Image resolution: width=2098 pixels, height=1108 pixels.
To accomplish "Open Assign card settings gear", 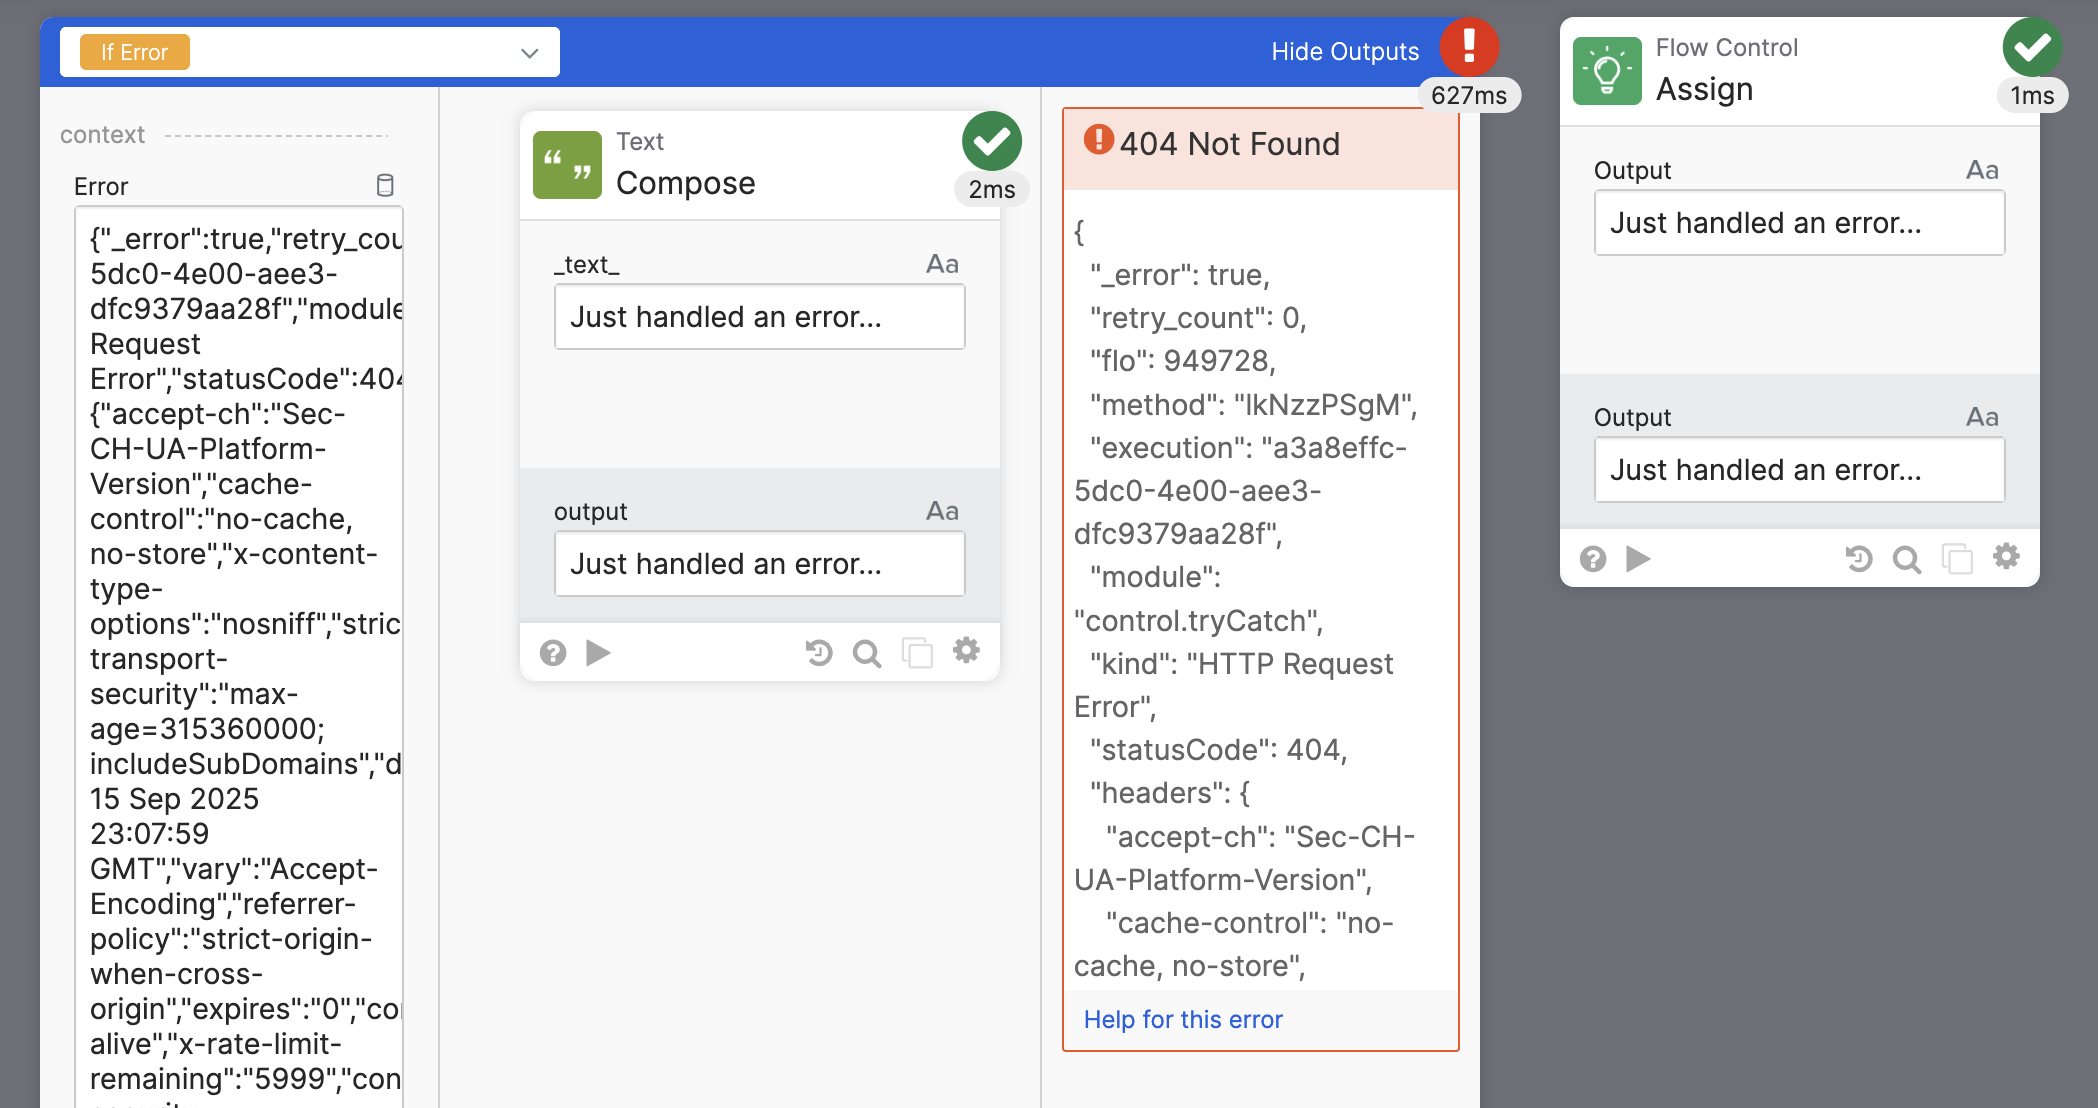I will click(2006, 556).
